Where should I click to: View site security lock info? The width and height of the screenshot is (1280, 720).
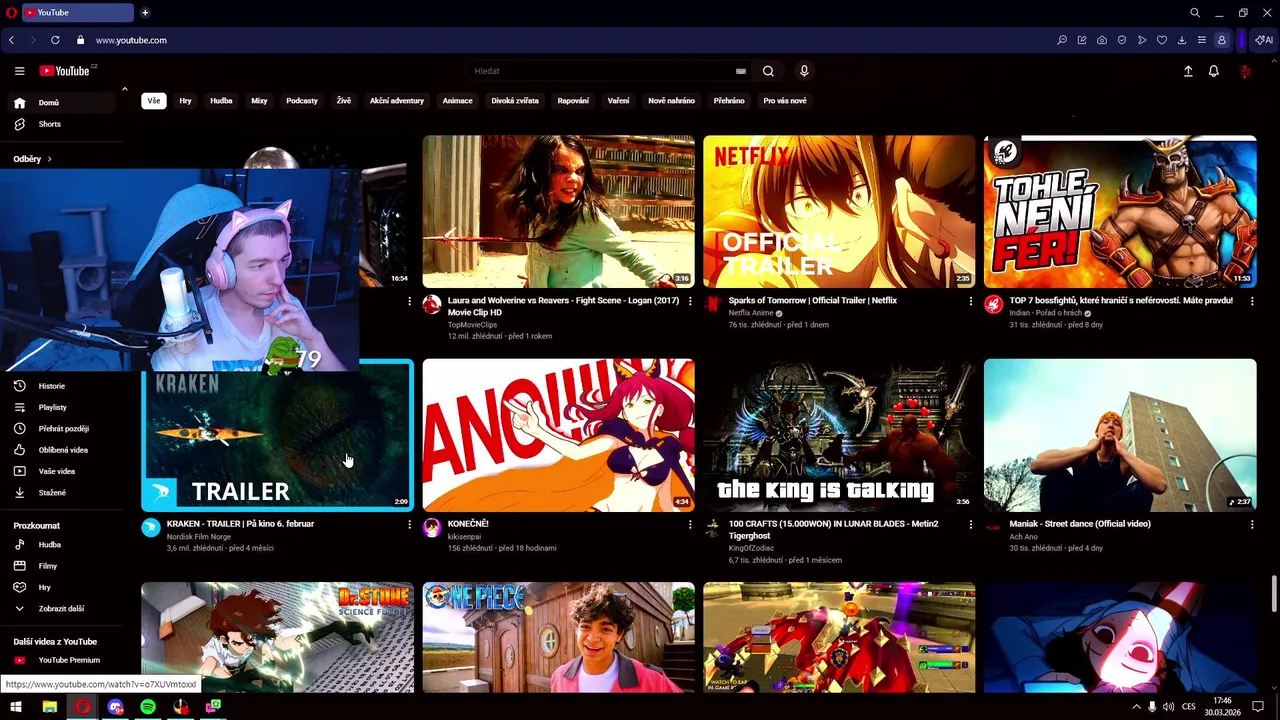[x=80, y=40]
